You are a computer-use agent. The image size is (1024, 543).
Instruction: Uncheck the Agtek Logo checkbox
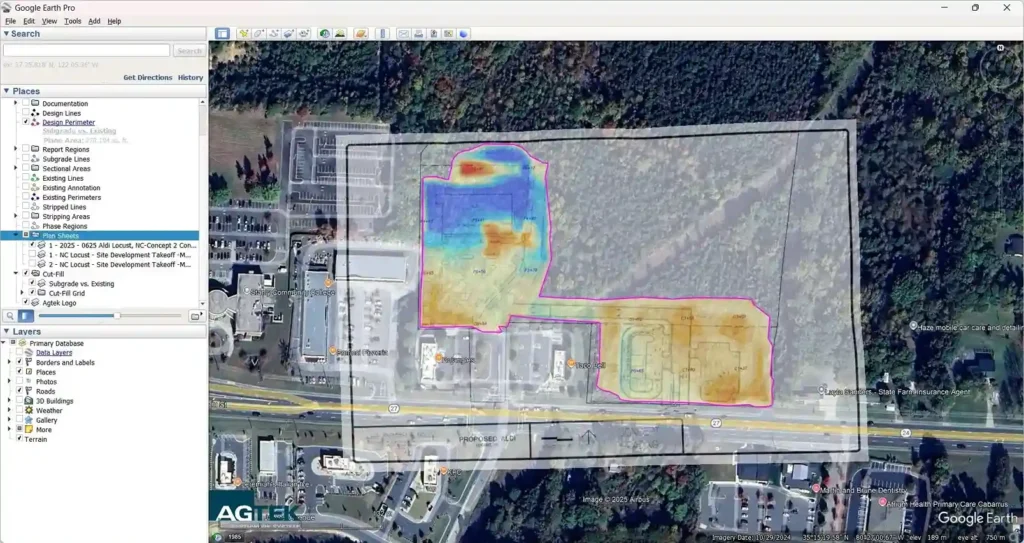[27, 302]
